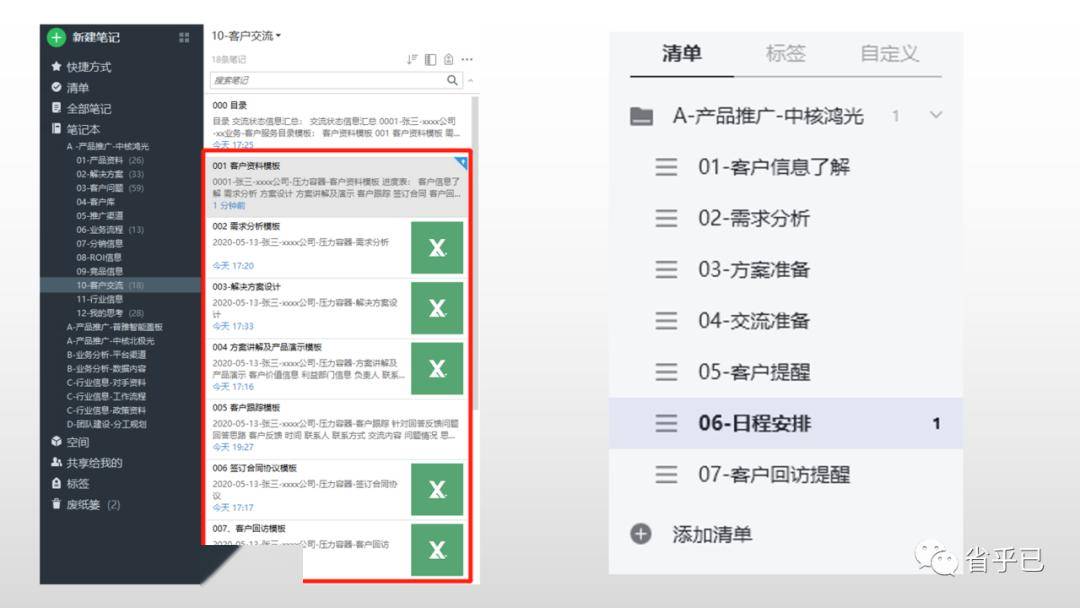Open the three-dots more options menu
The height and width of the screenshot is (608, 1080).
click(467, 59)
